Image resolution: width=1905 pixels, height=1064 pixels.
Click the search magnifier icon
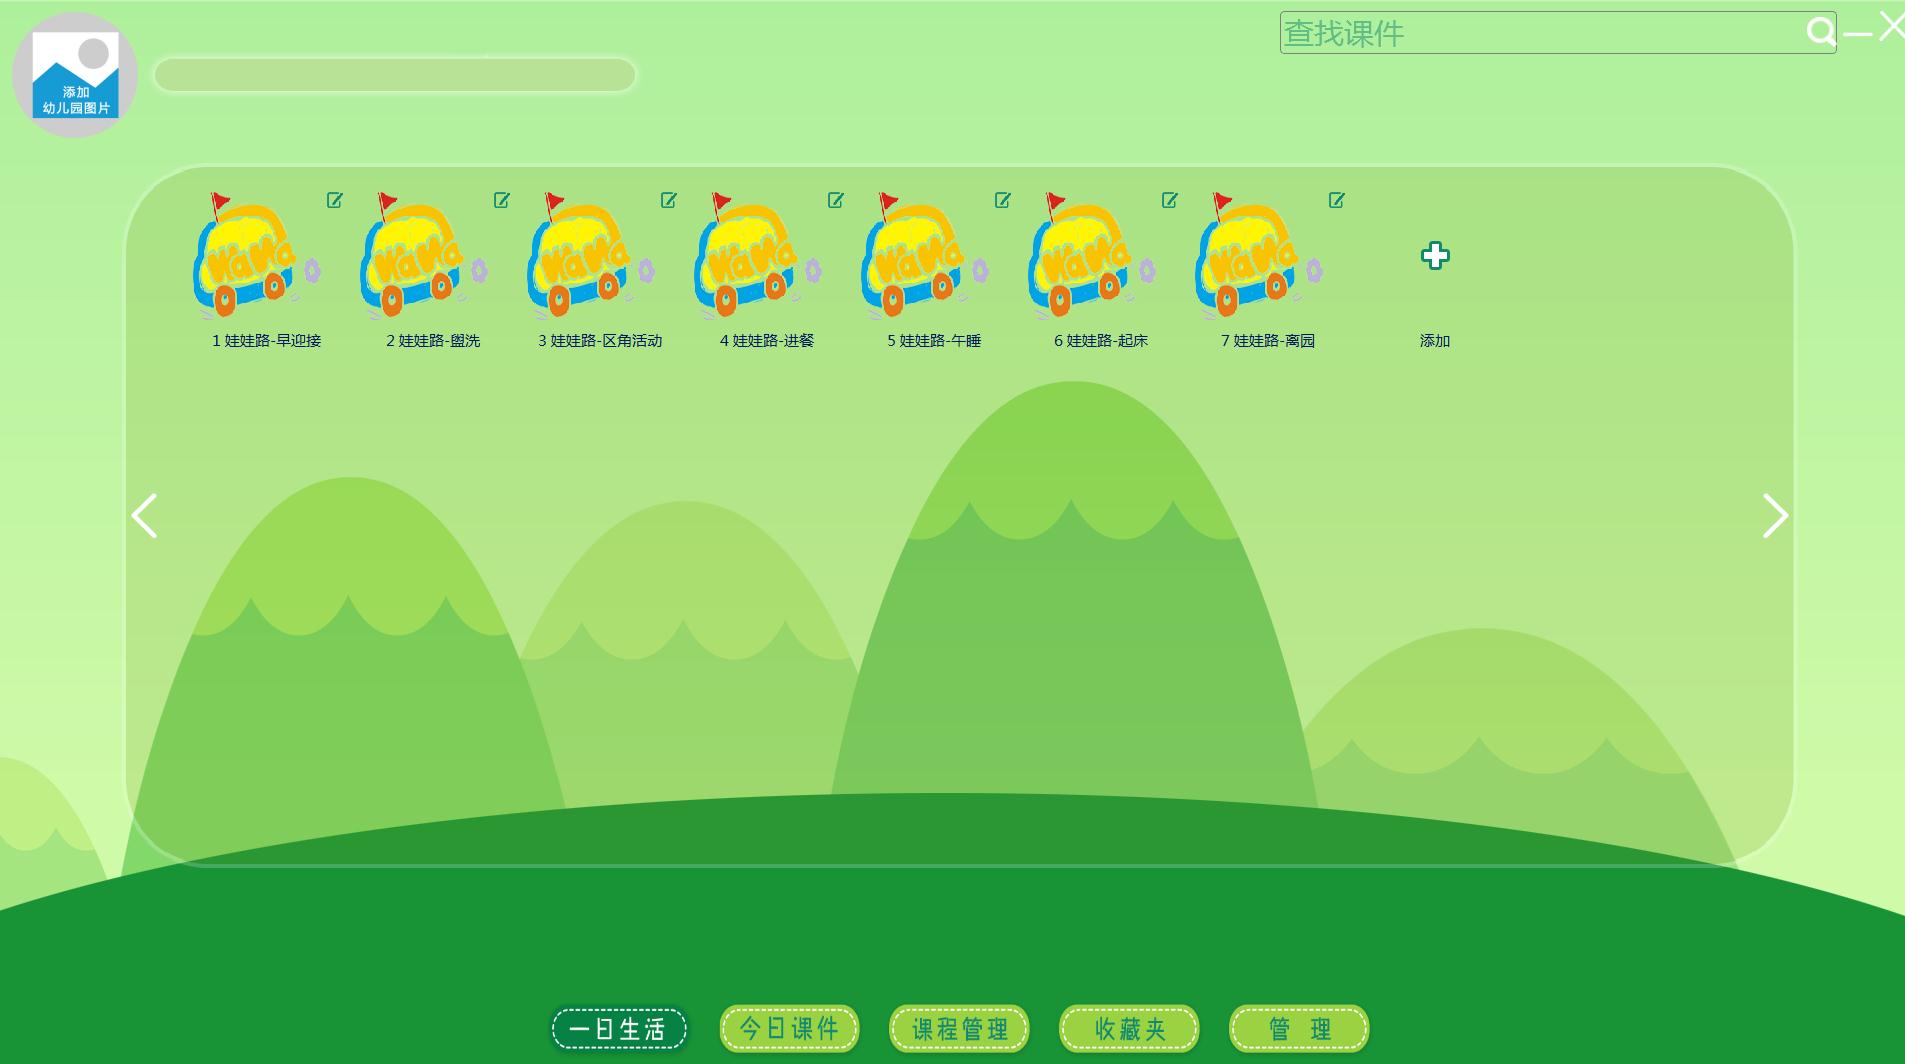(x=1820, y=33)
